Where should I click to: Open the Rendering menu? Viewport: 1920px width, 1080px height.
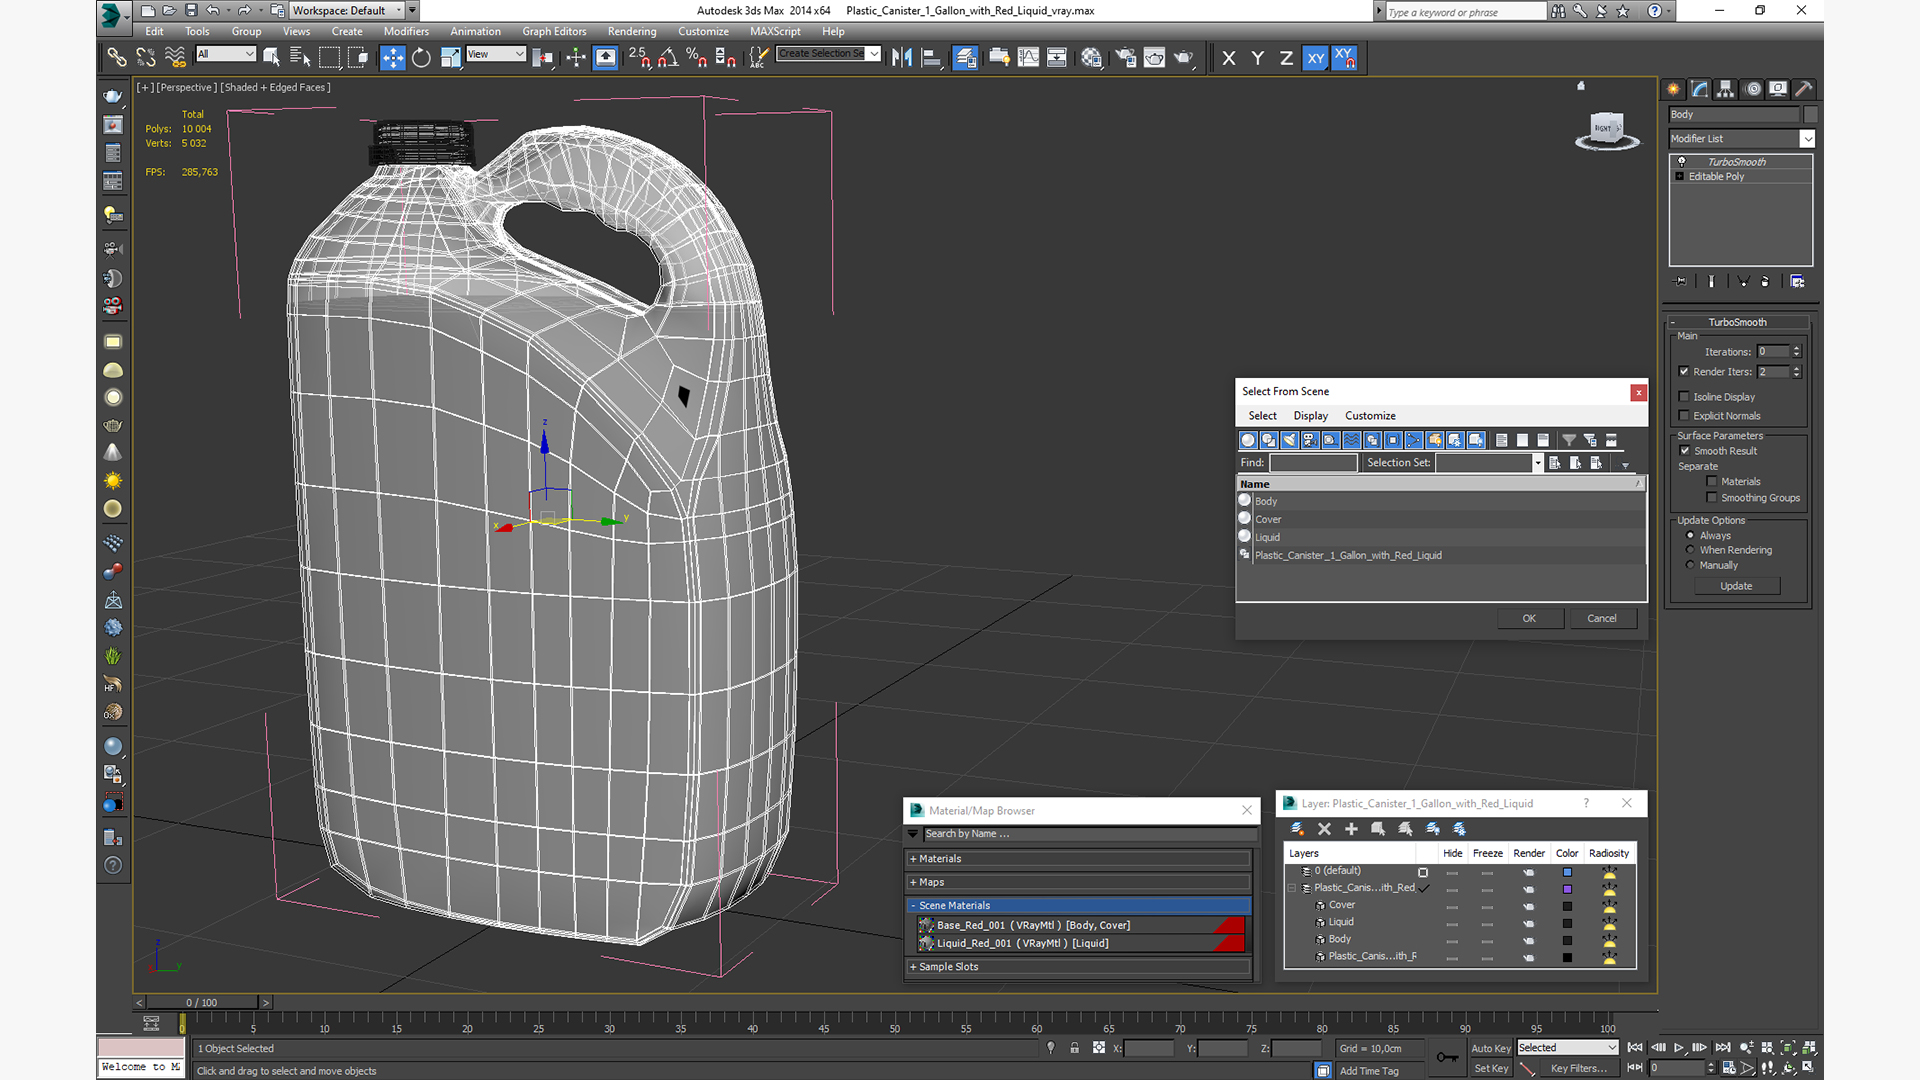631,31
